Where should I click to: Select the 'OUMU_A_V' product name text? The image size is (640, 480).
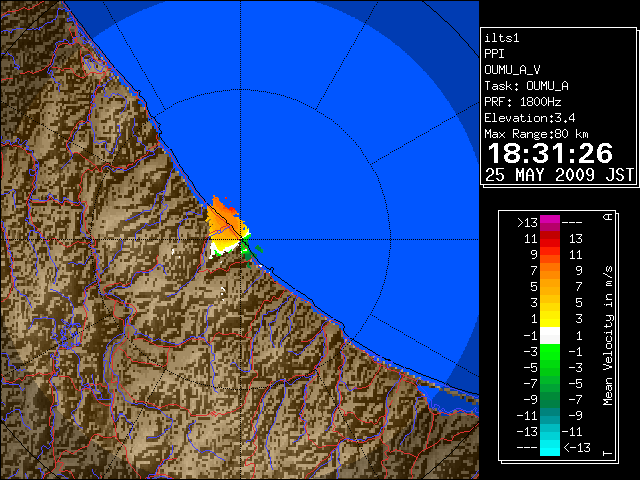point(512,70)
